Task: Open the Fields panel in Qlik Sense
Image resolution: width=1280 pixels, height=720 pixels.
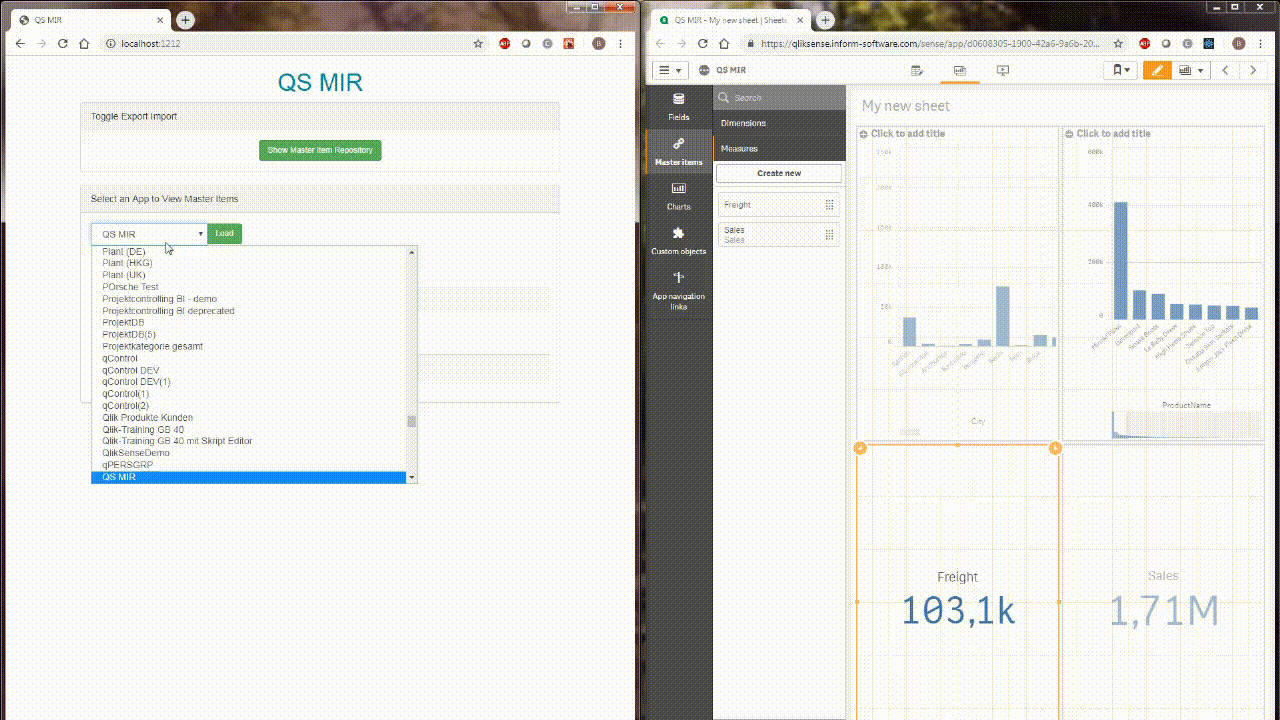Action: click(678, 106)
